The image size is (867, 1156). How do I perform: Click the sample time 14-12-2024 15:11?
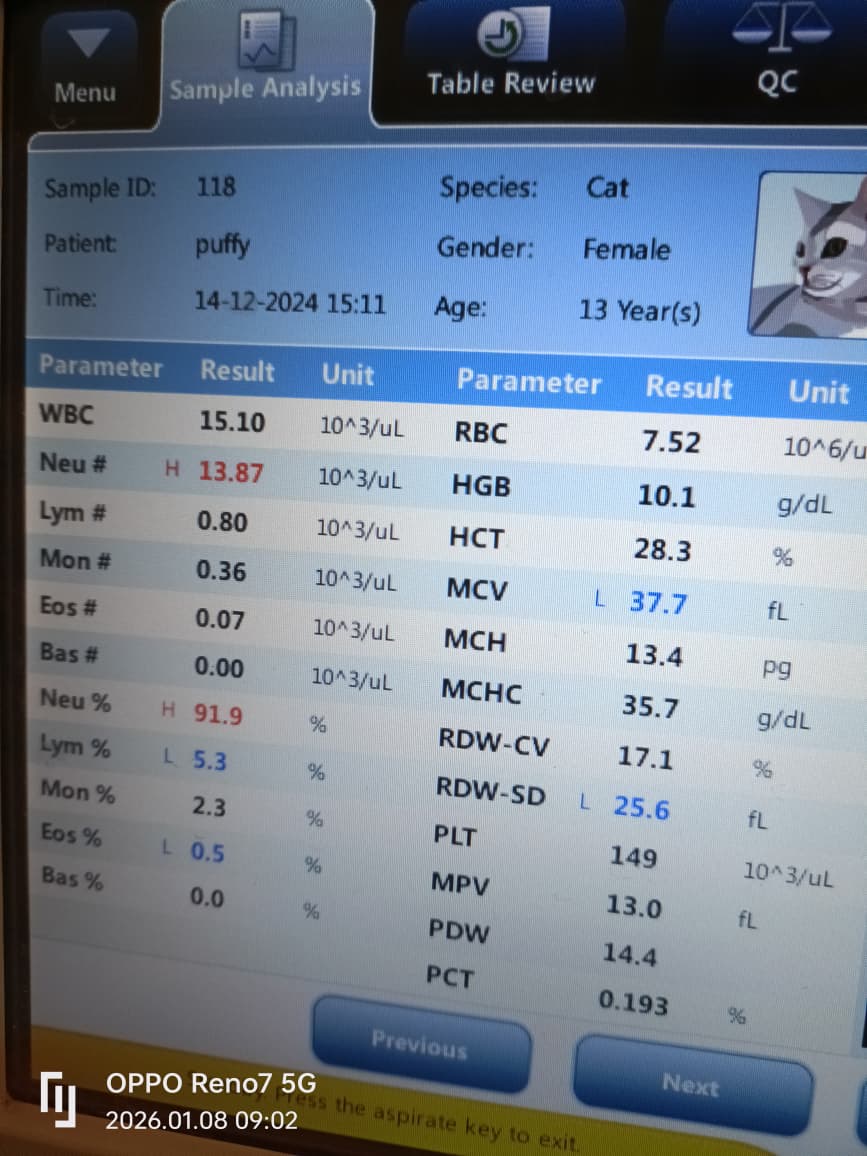pyautogui.click(x=289, y=302)
